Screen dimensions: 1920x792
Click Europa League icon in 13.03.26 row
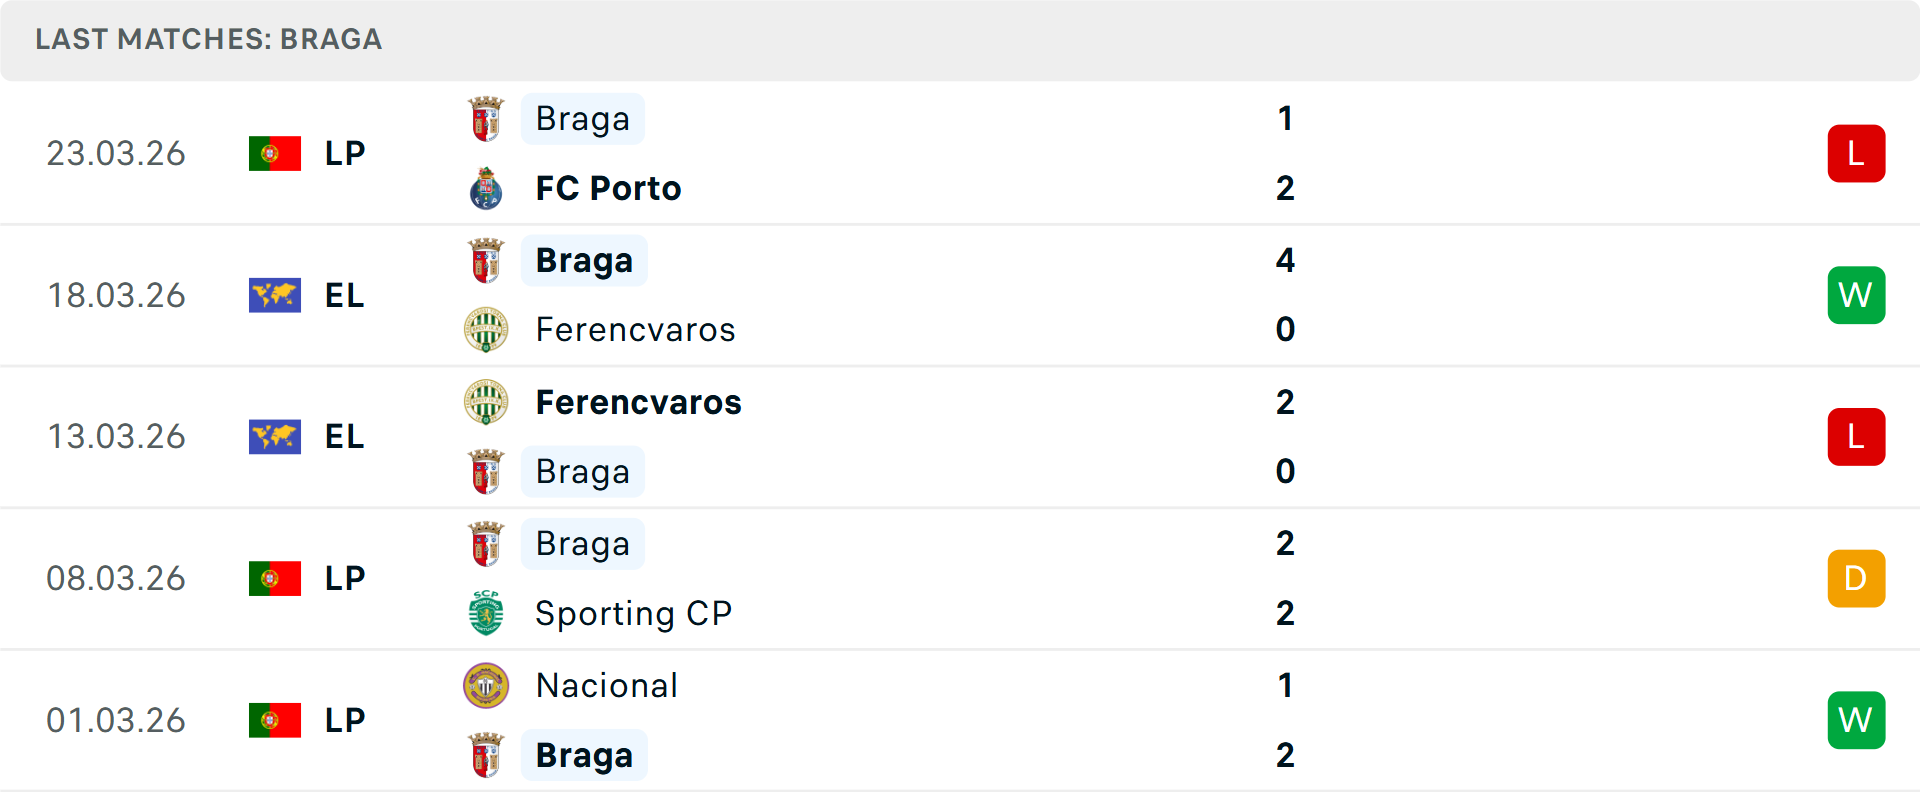pyautogui.click(x=275, y=437)
